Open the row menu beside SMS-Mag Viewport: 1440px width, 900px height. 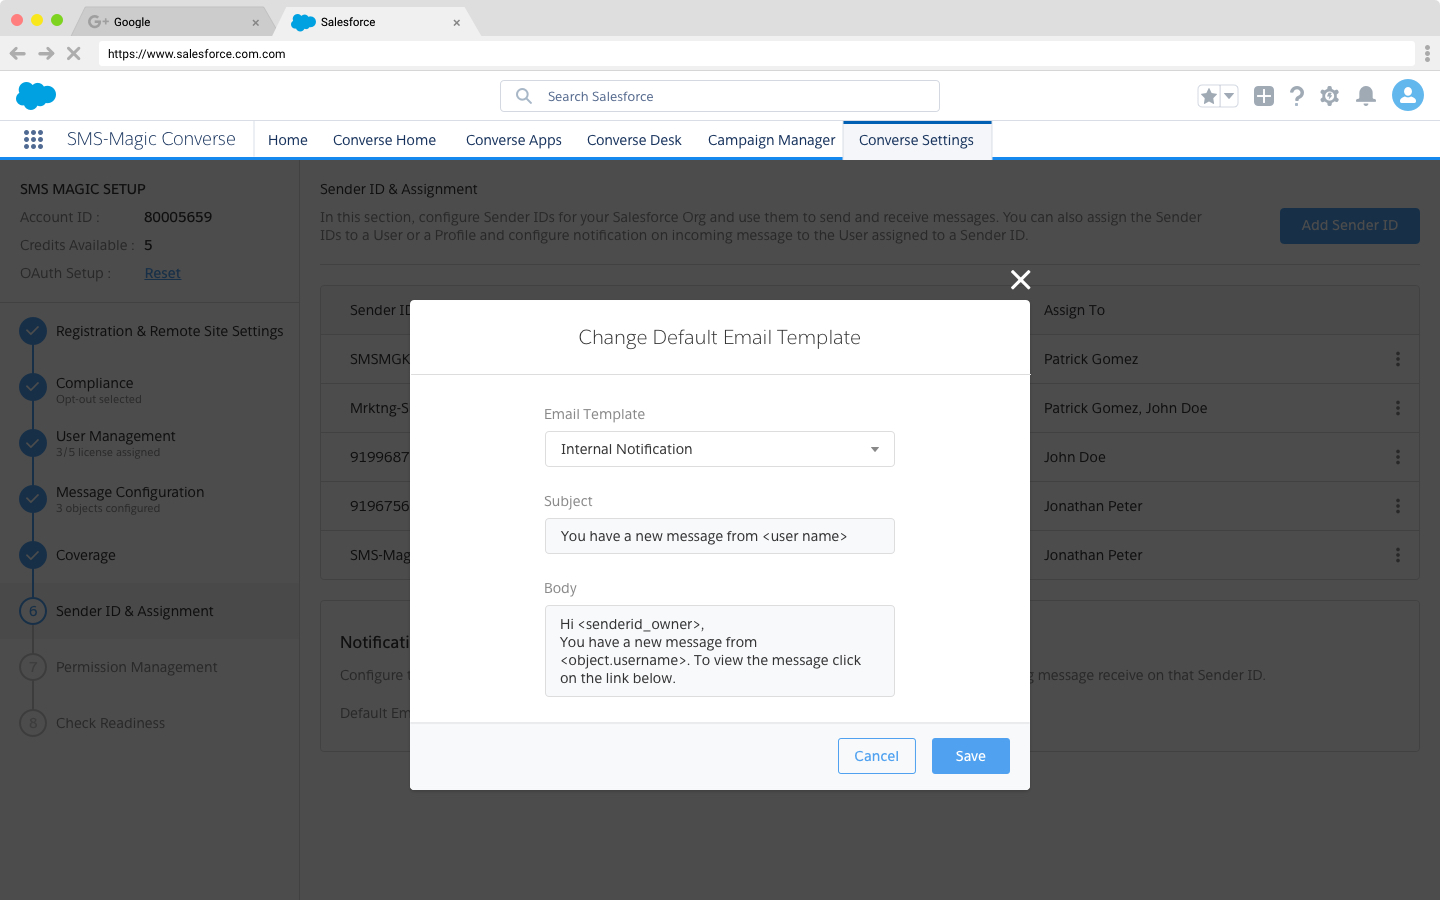pyautogui.click(x=1397, y=555)
